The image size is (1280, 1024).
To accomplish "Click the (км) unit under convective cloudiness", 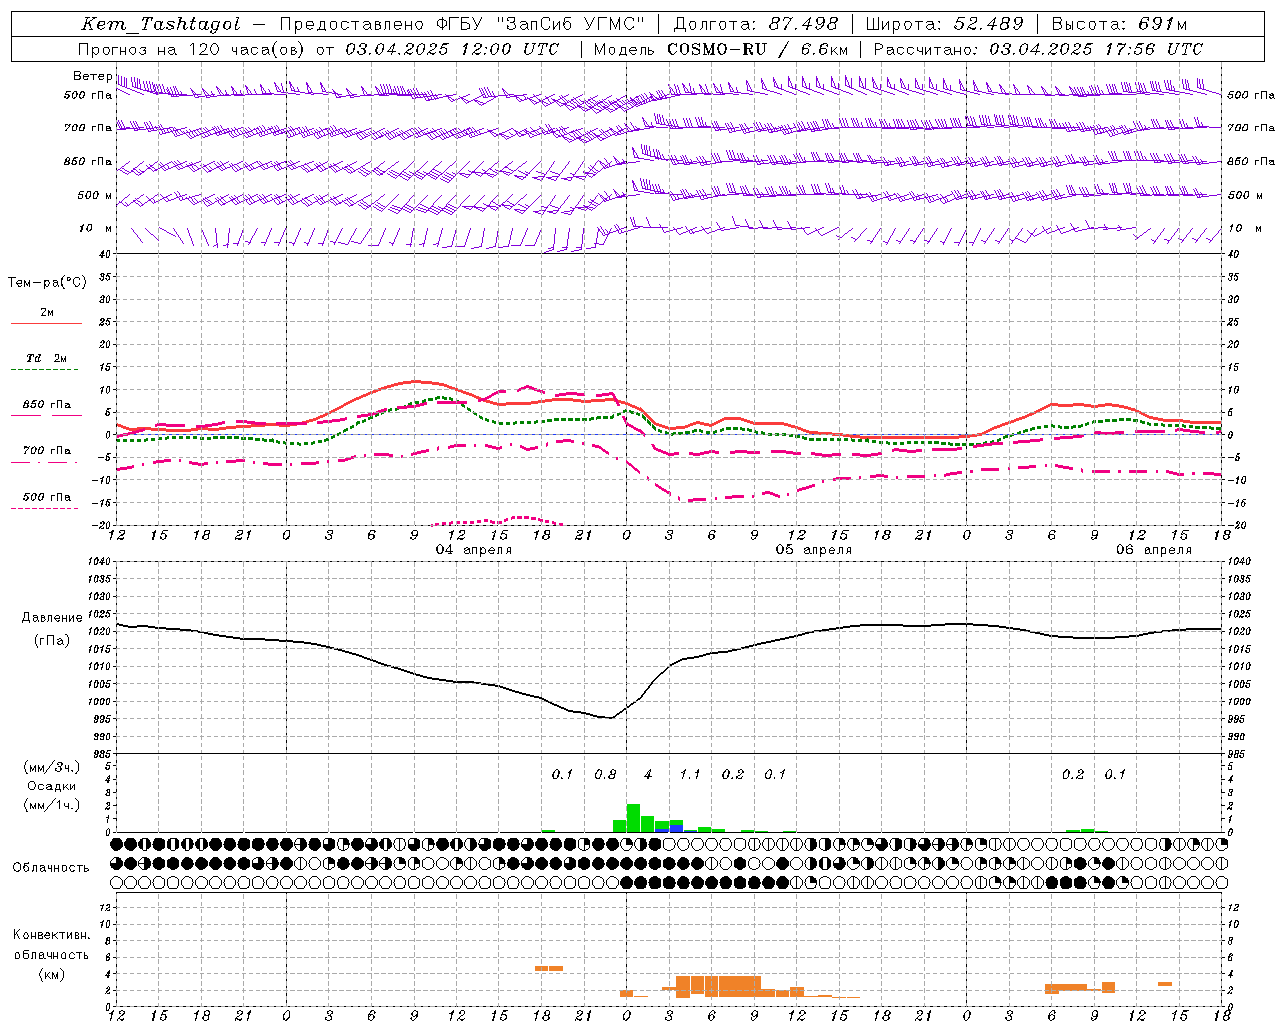I will coord(51,974).
